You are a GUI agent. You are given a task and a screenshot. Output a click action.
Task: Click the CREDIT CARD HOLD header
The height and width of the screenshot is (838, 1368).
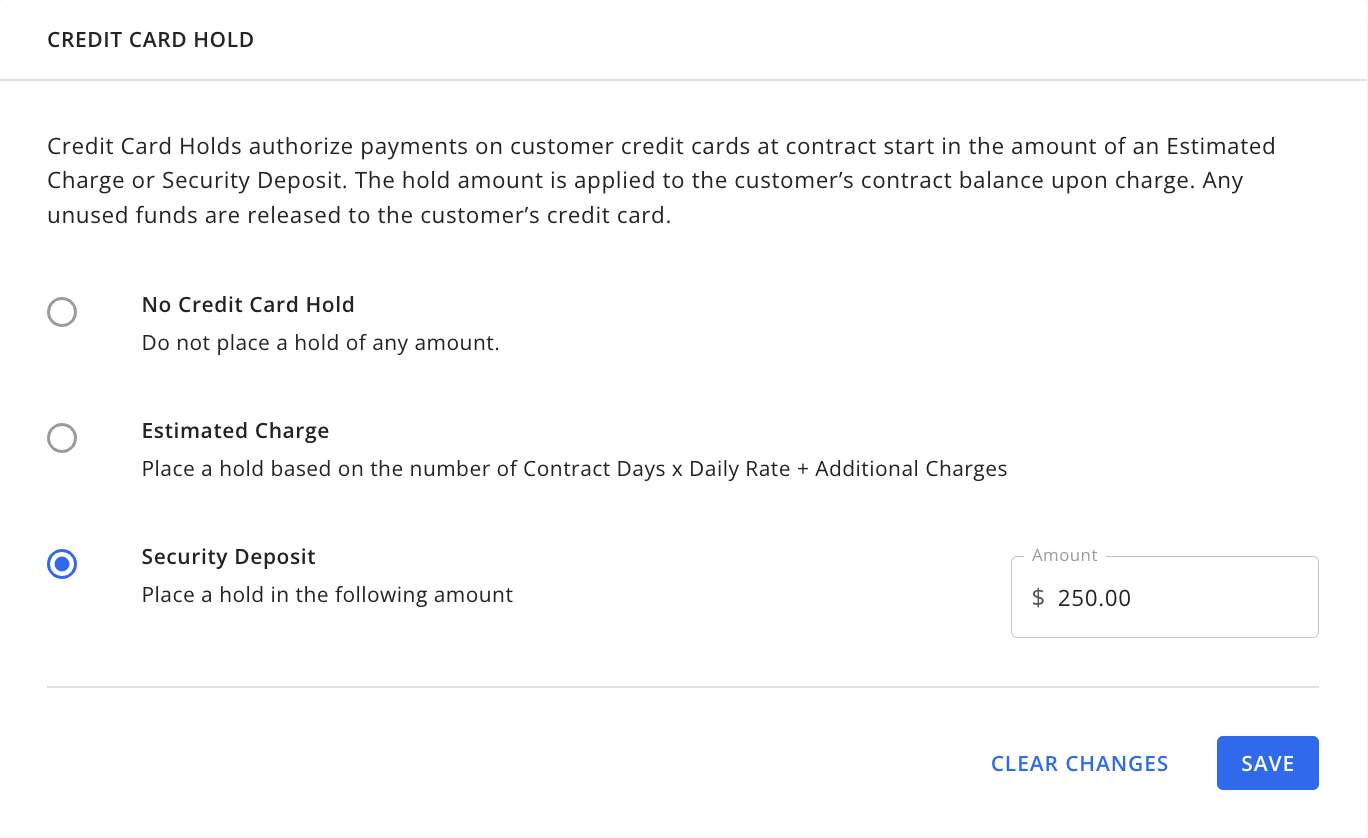150,39
